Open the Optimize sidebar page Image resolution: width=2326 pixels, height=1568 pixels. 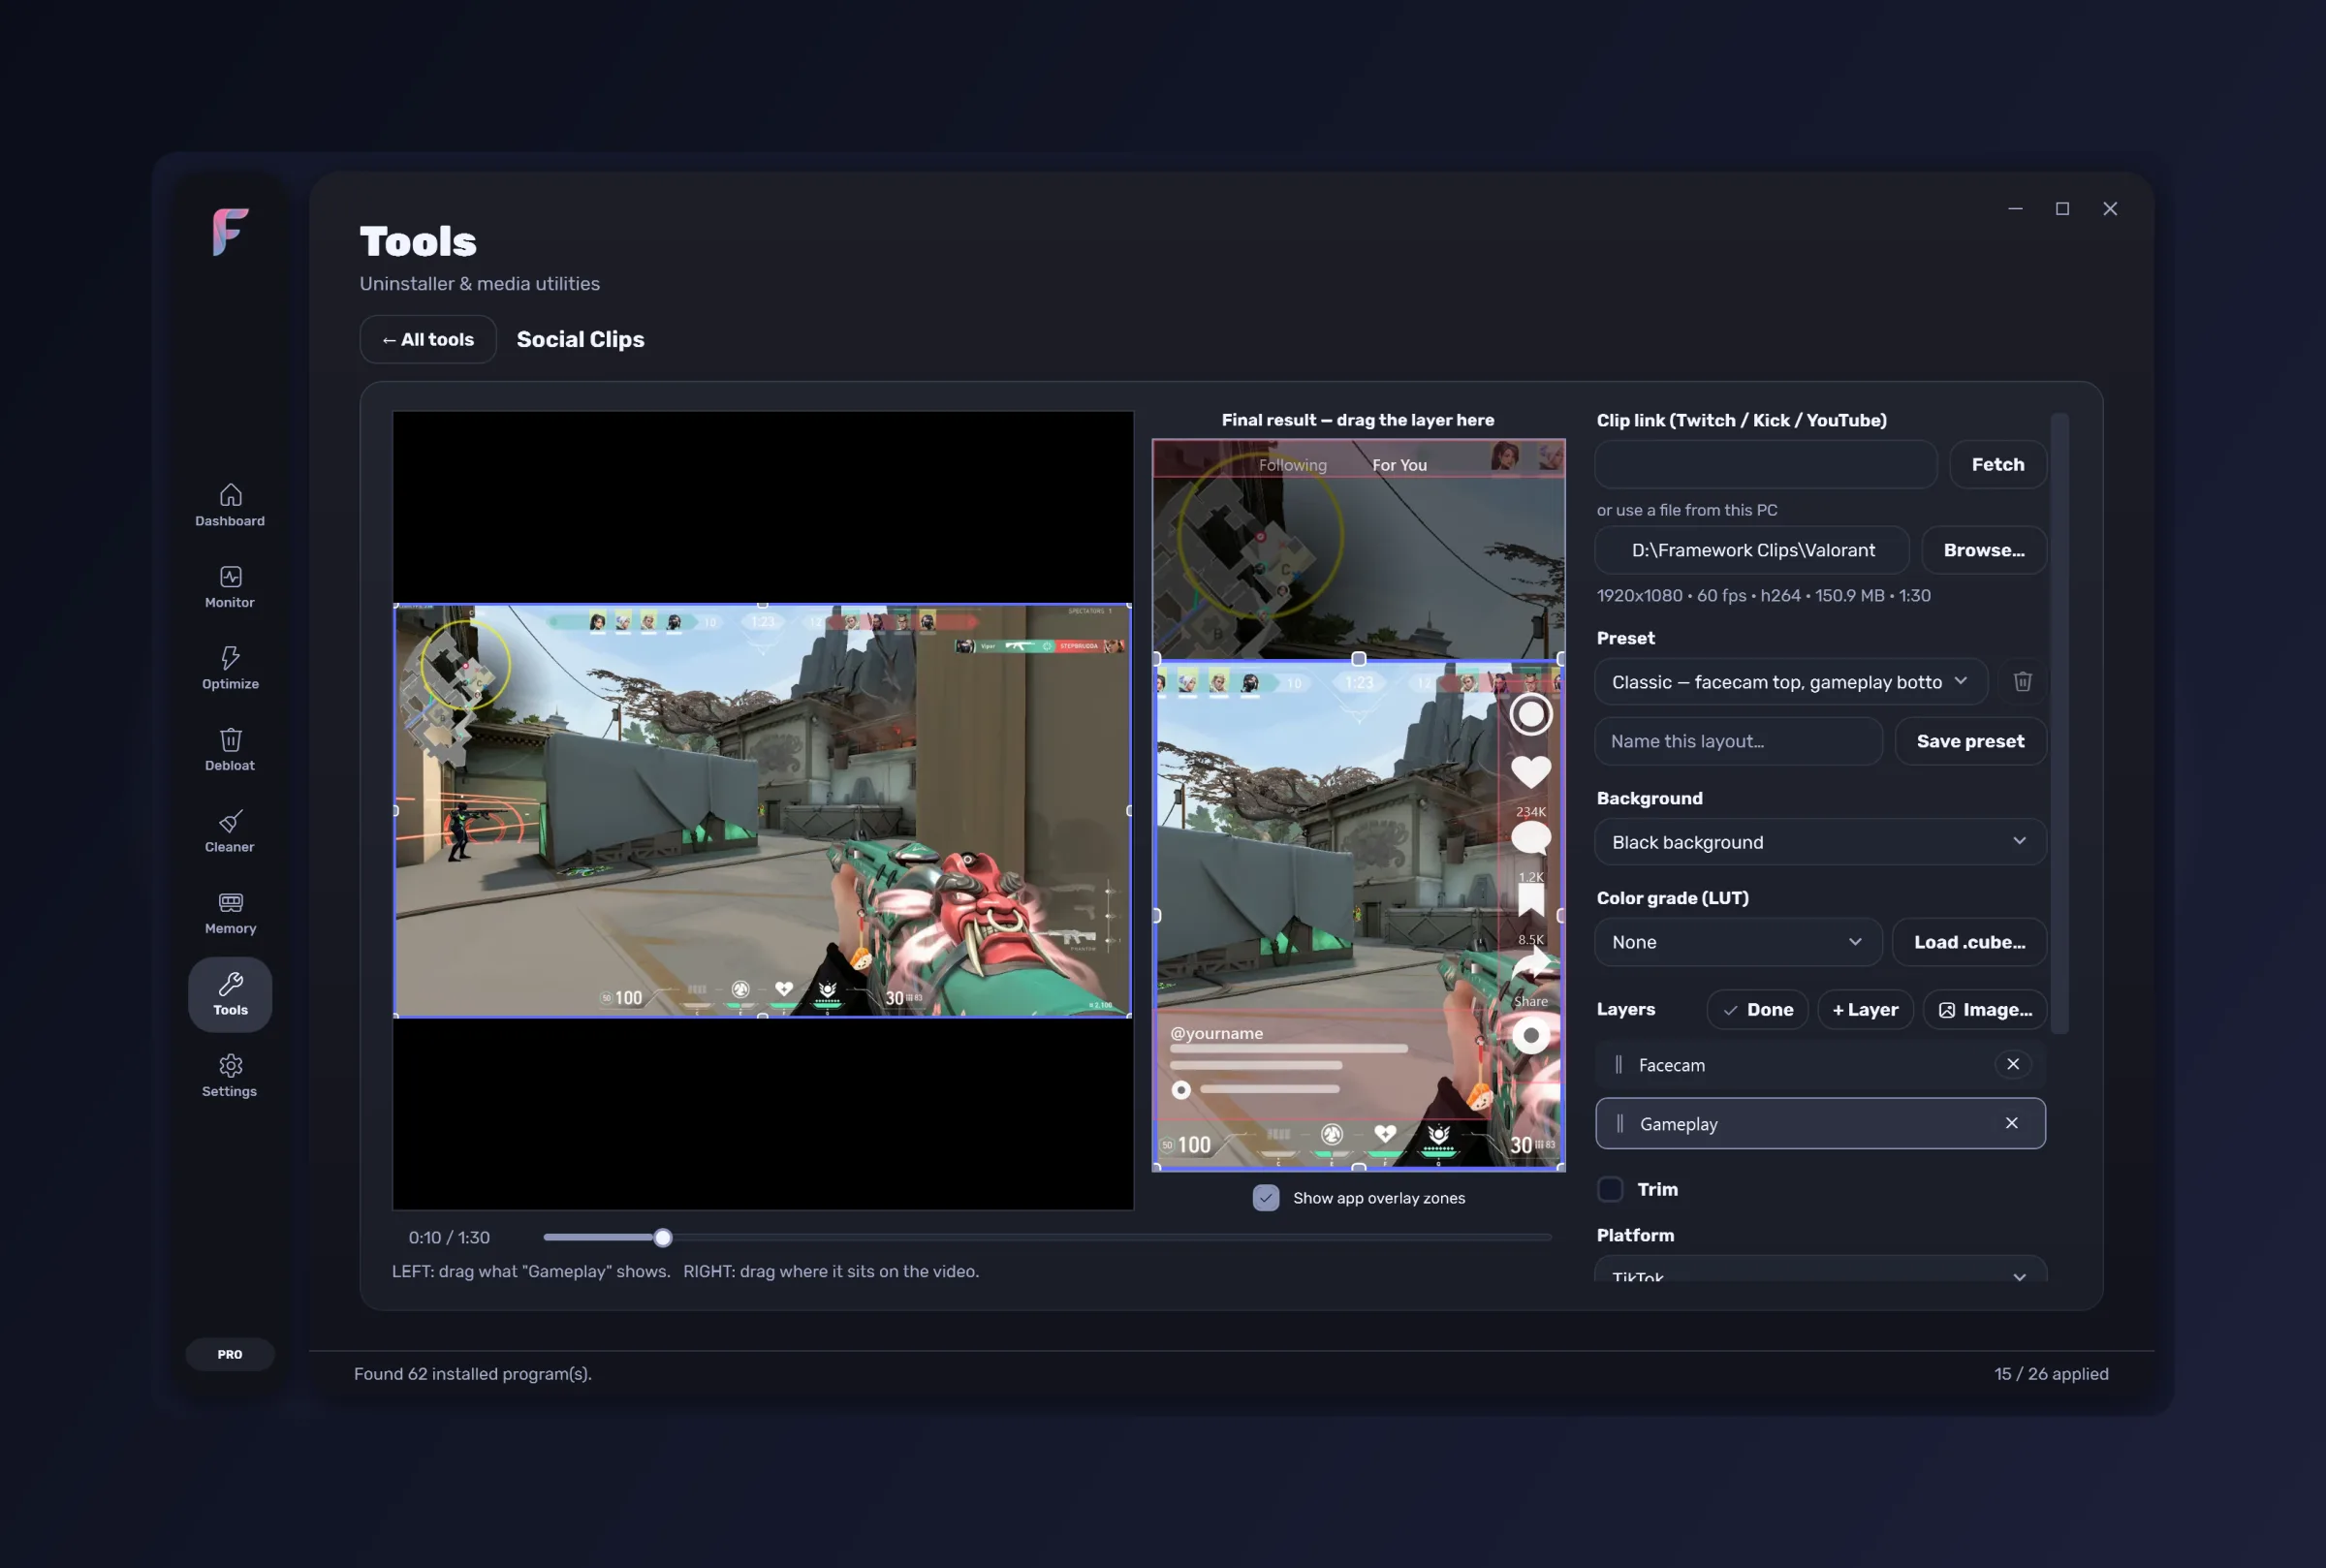[230, 668]
